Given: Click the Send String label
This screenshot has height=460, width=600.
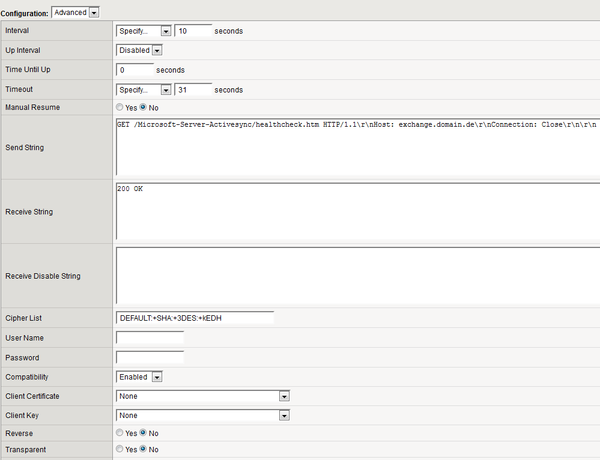Looking at the screenshot, I should 24,147.
